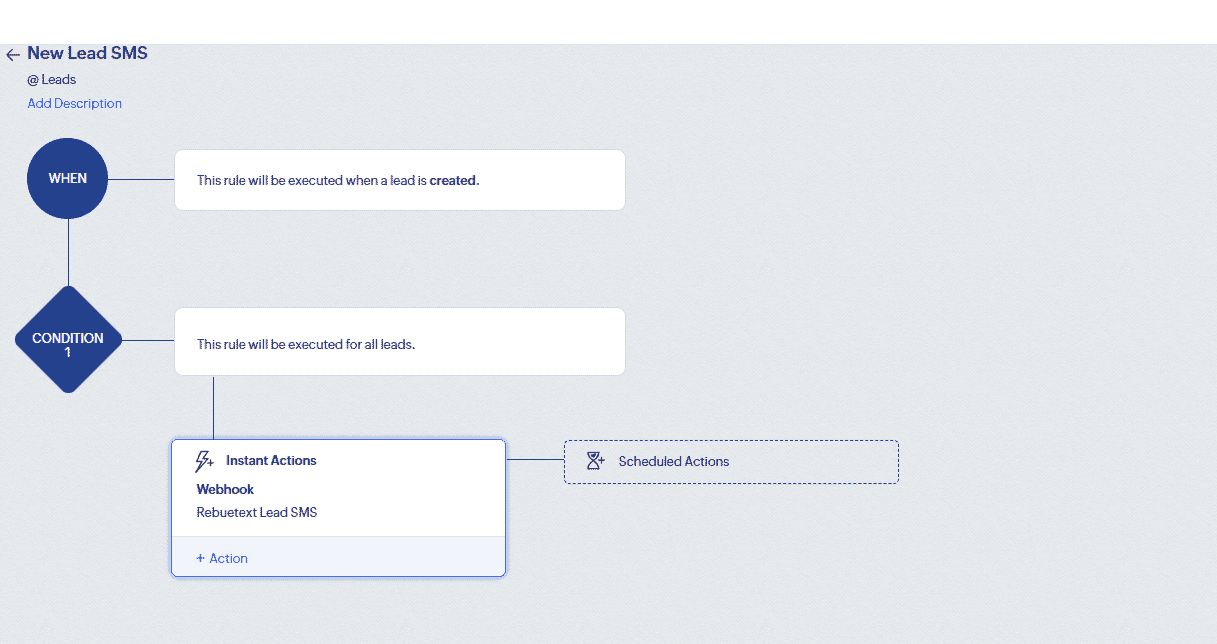Click the Rebuetext Lead SMS webhook entry

coord(257,512)
